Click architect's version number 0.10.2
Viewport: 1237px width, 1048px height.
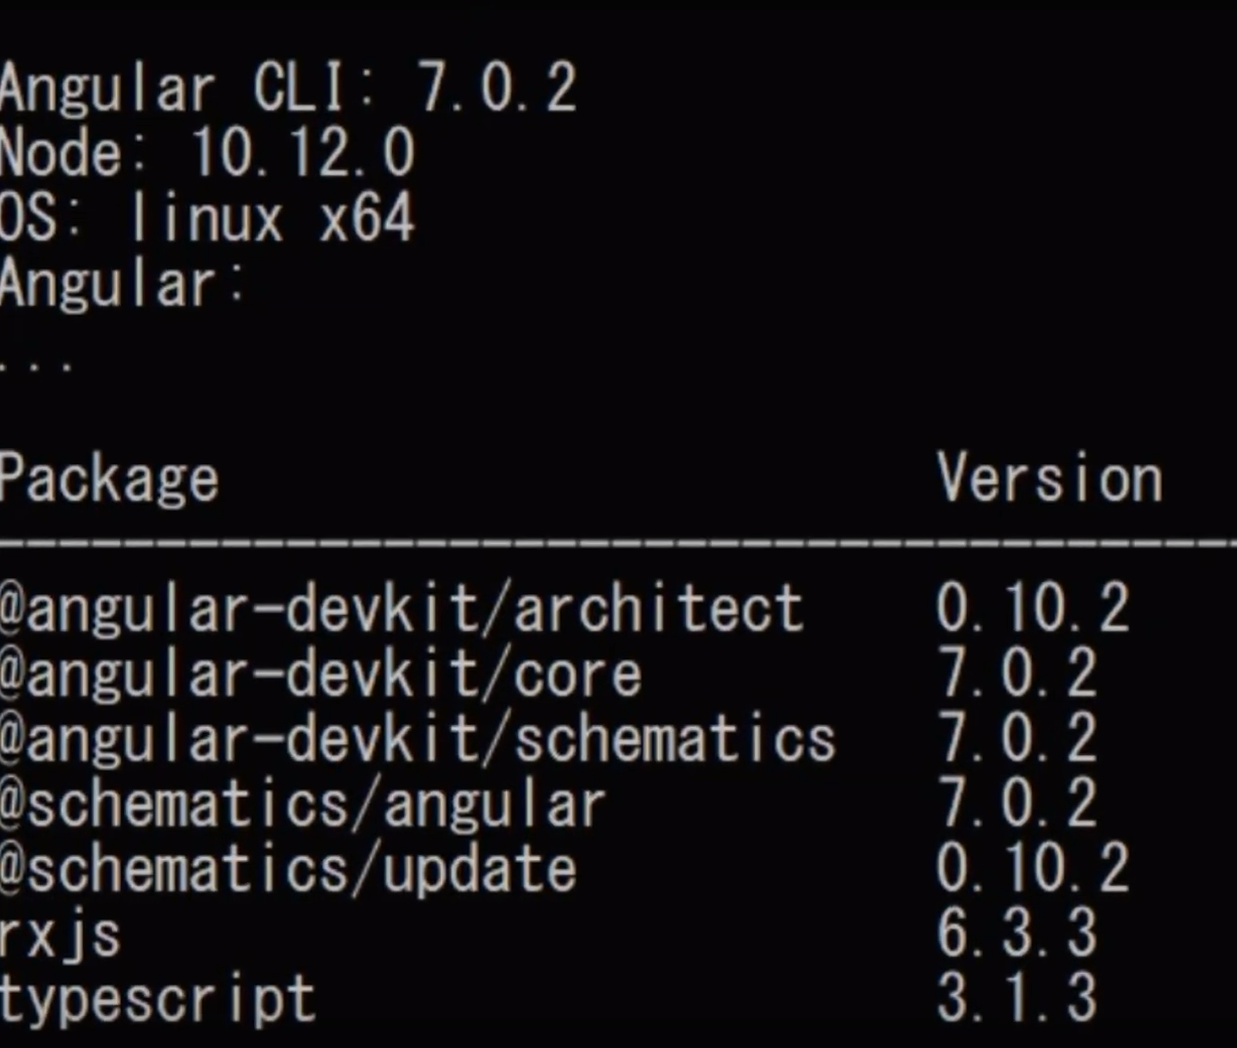[x=1033, y=608]
